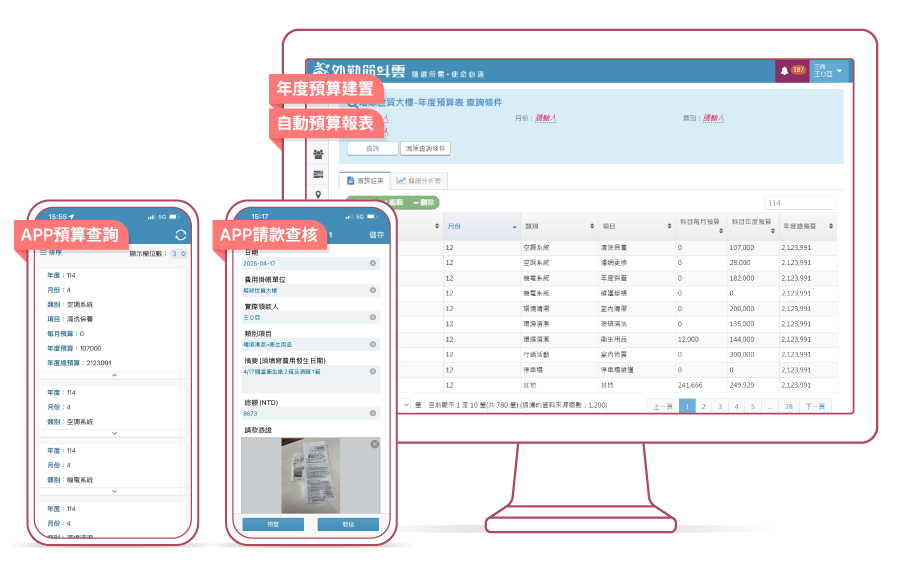Open the list icon in the desktop sidebar
Image resolution: width=900 pixels, height=570 pixels.
pyautogui.click(x=318, y=175)
